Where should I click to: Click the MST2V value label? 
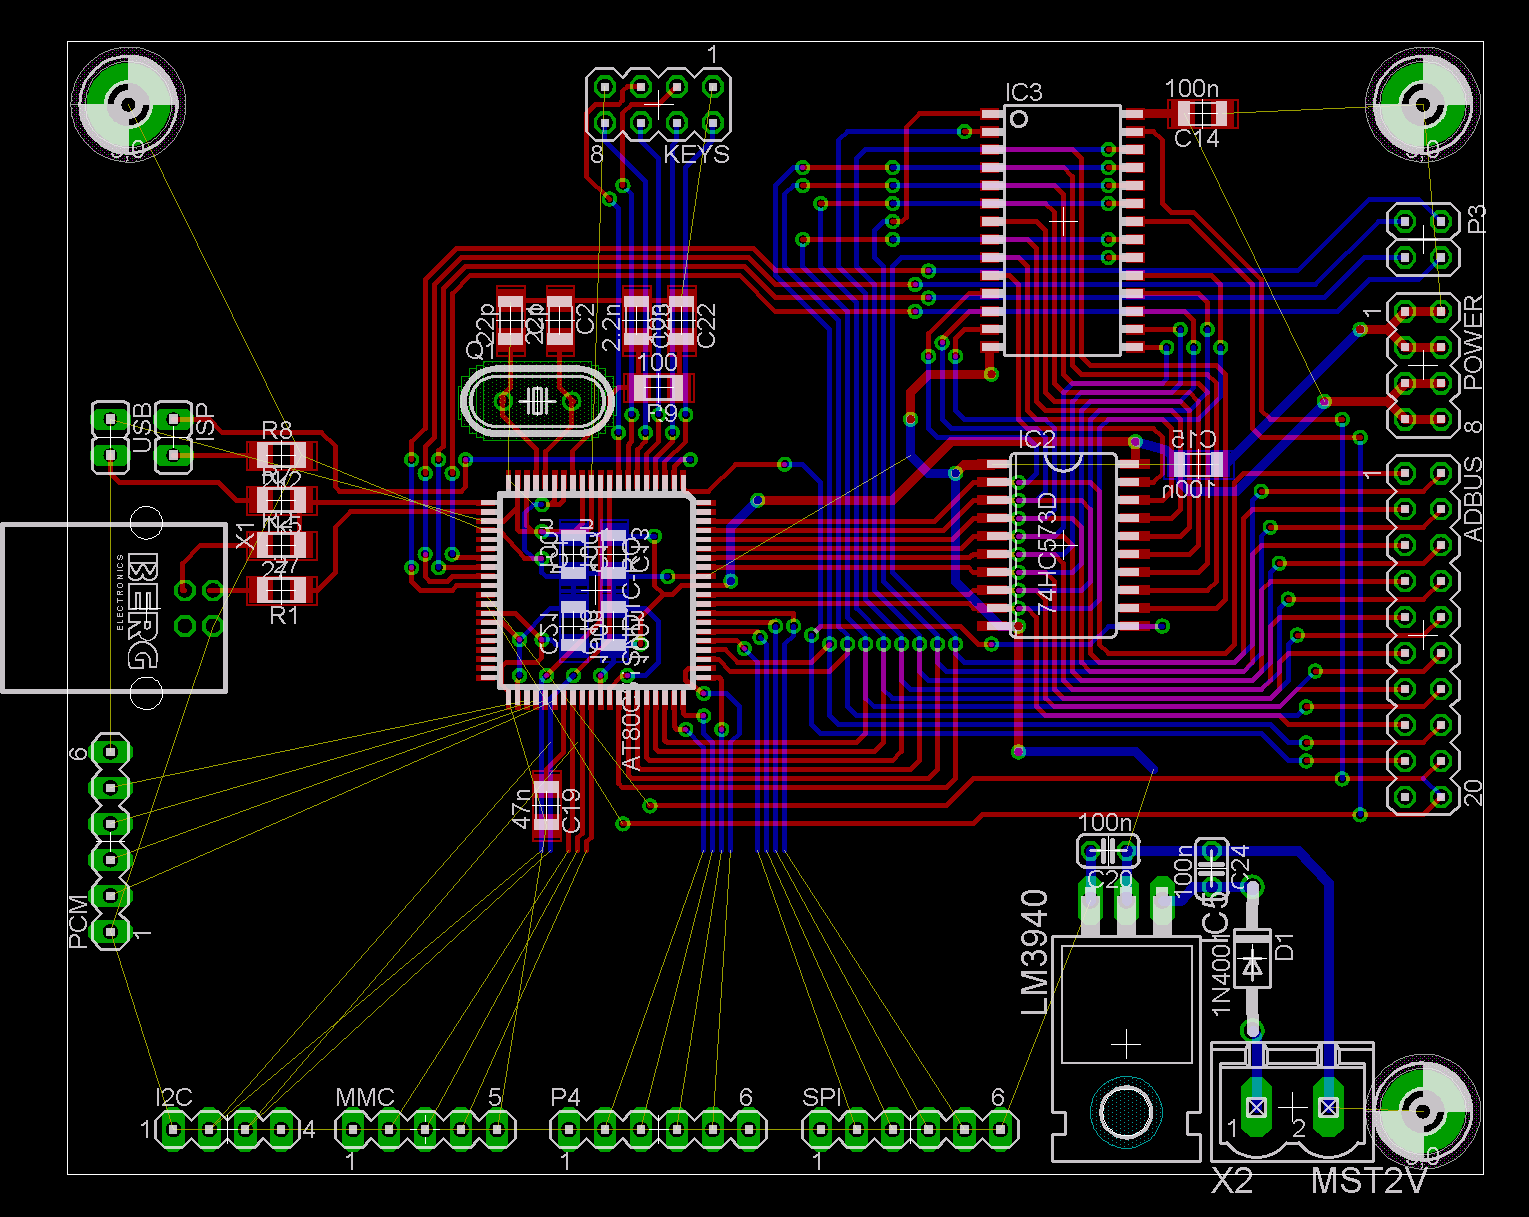1368,1181
